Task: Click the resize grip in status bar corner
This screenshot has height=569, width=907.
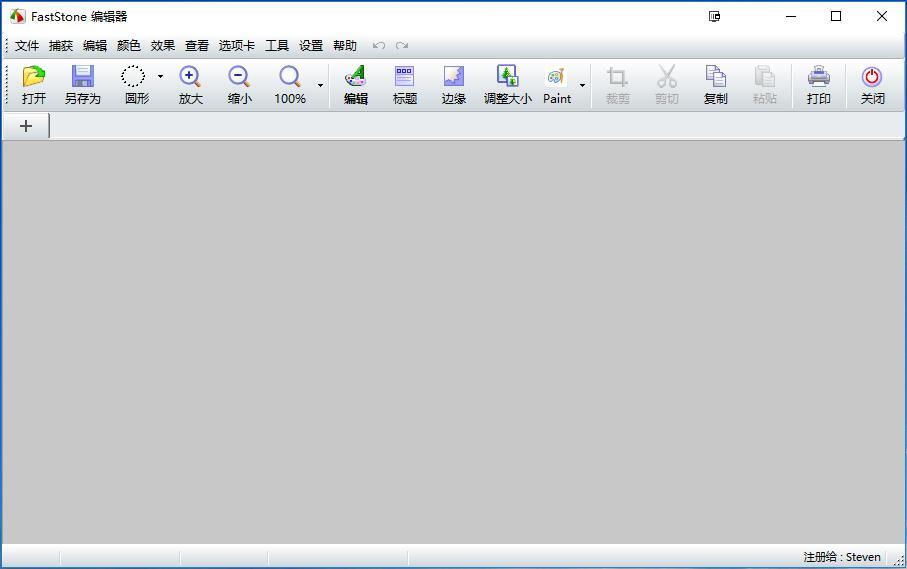Action: (x=898, y=560)
